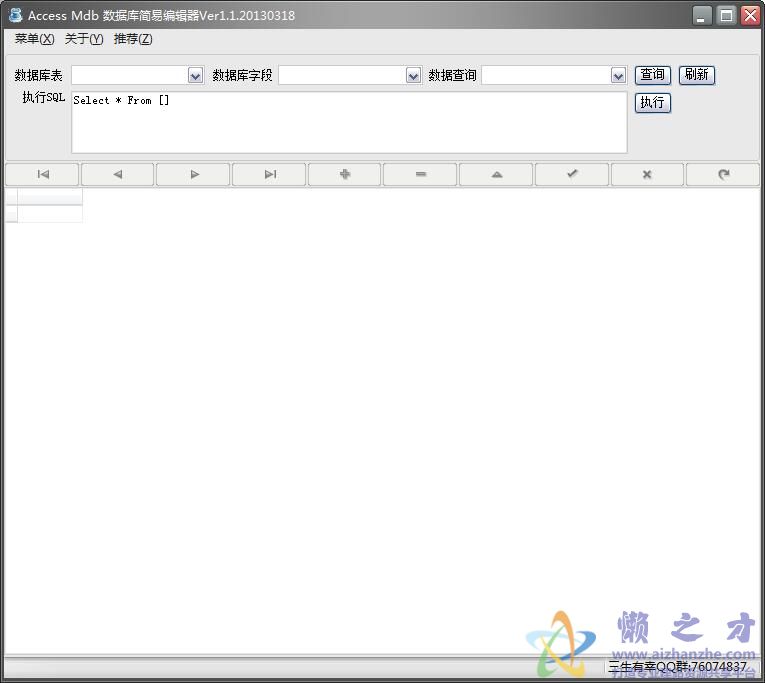Click the 刷新 button
This screenshot has width=765, height=683.
pos(697,75)
